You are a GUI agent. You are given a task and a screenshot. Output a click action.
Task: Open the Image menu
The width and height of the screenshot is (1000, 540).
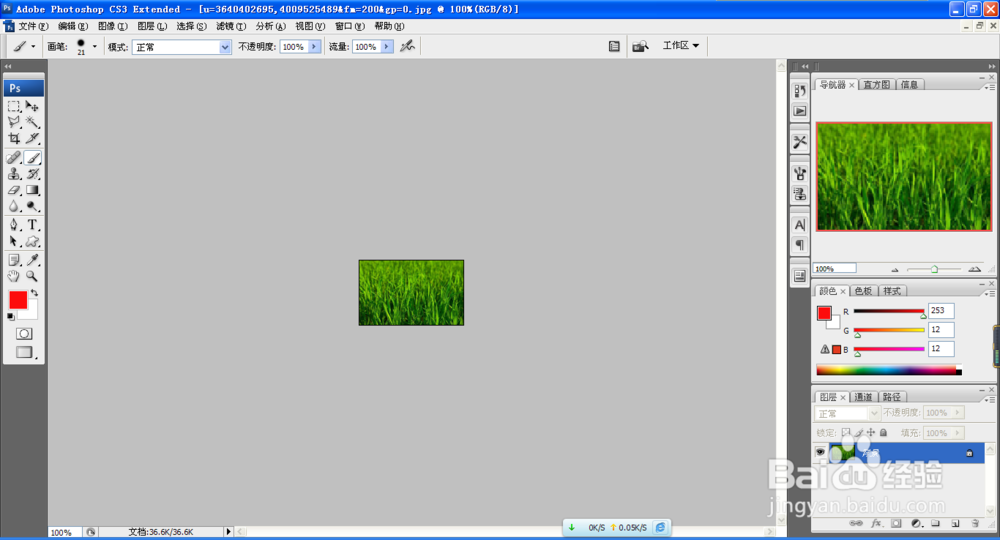(112, 26)
